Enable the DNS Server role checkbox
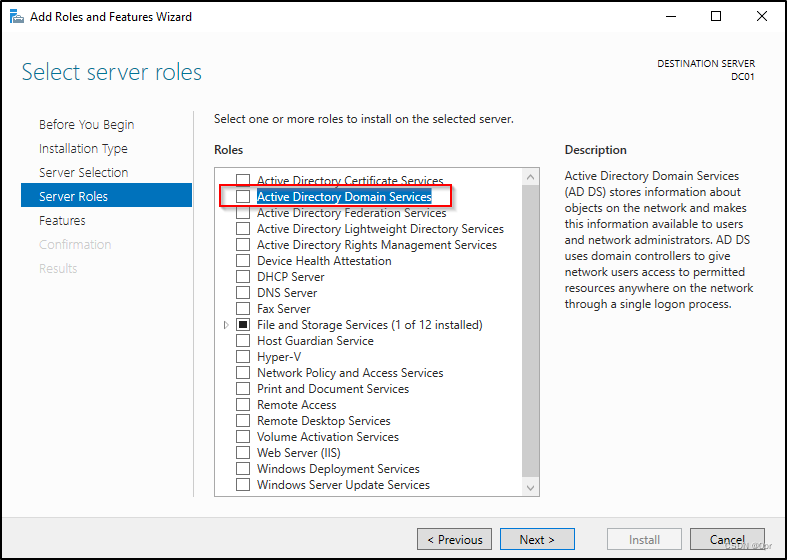 click(243, 293)
